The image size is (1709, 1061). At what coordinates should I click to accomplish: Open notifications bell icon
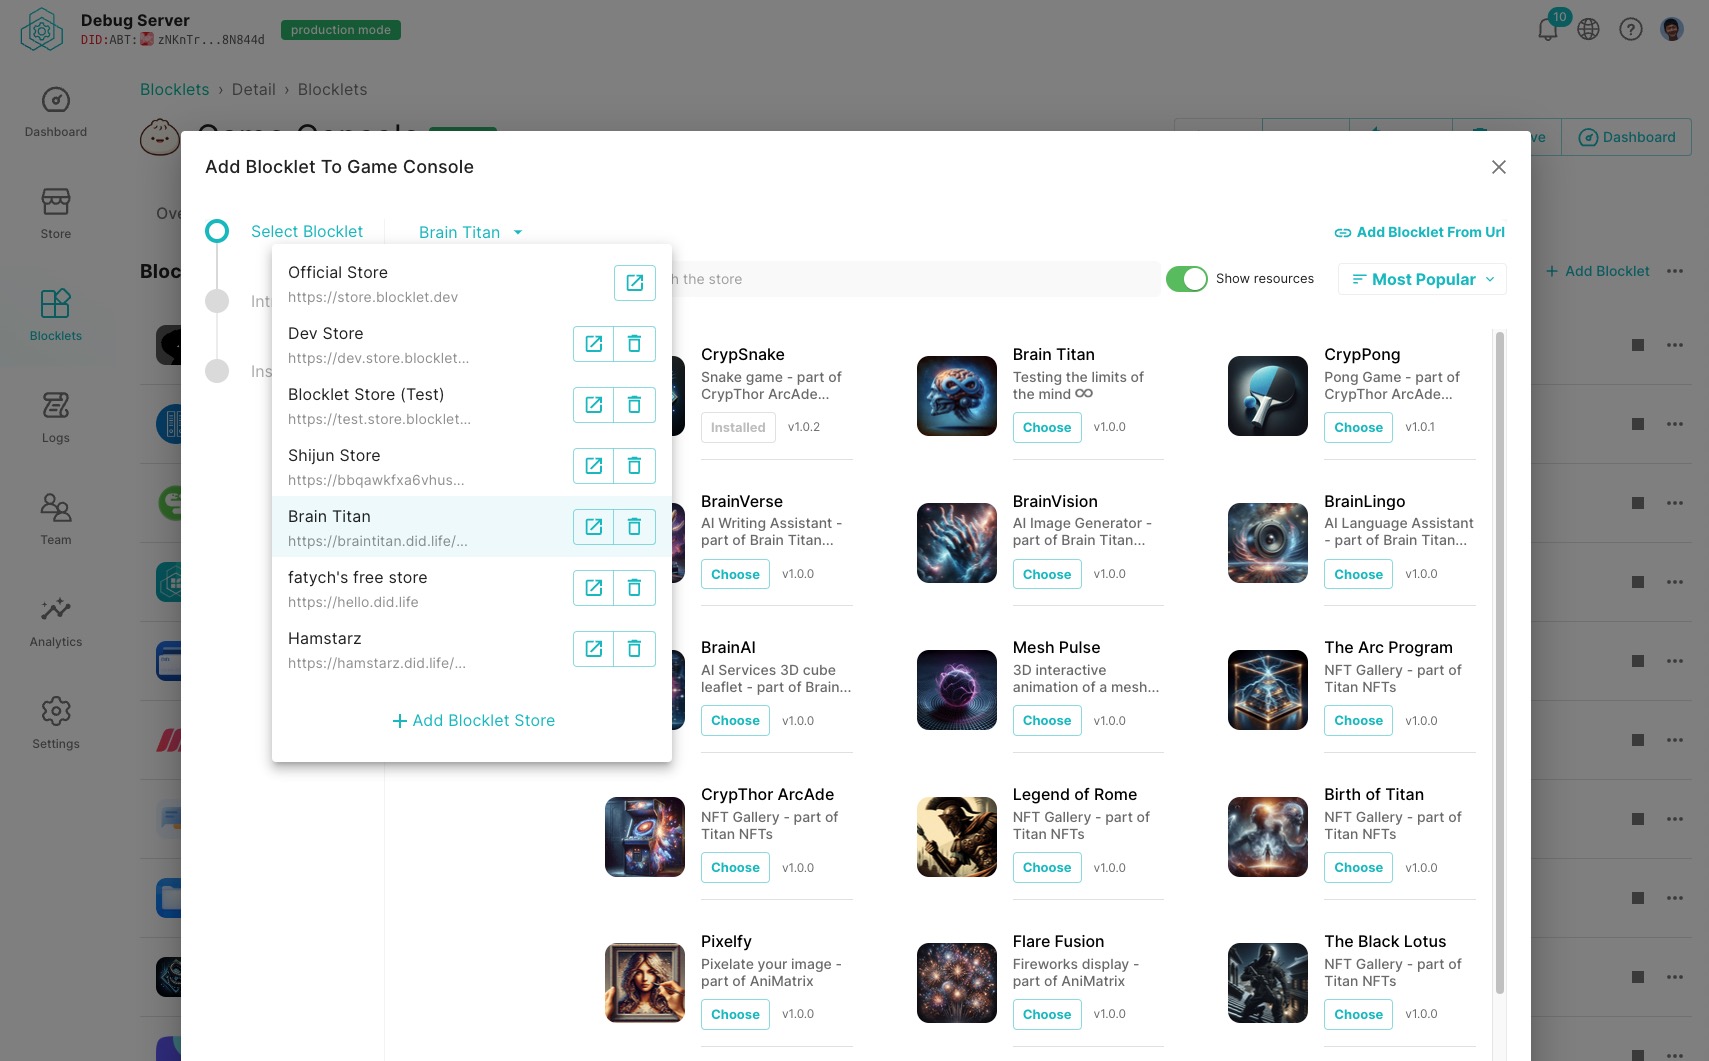(1547, 29)
